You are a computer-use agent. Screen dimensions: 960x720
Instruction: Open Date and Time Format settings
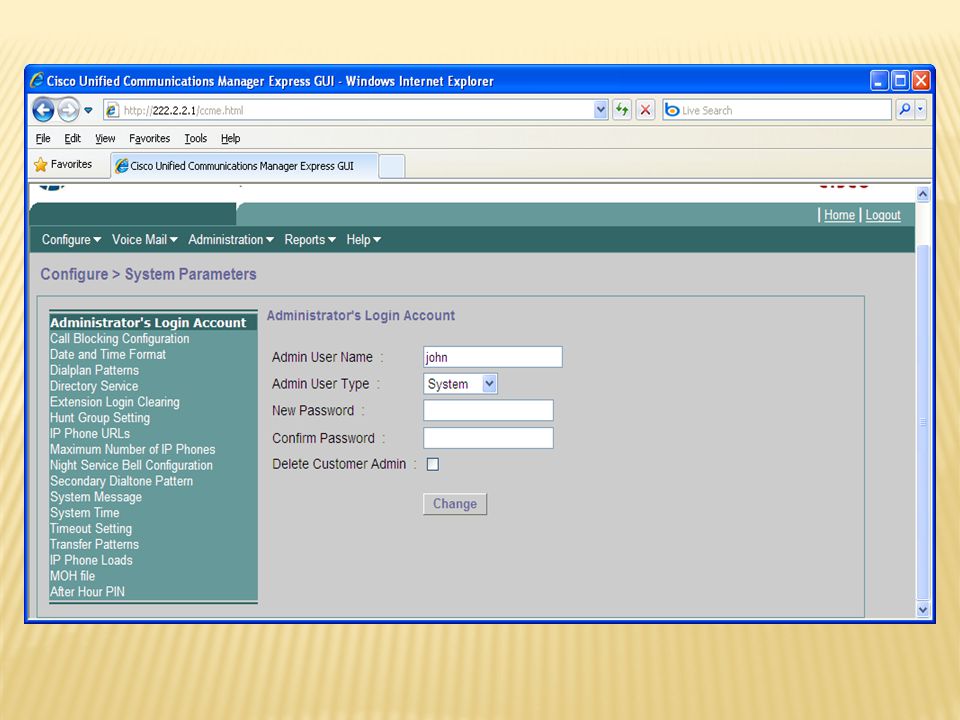coord(108,354)
